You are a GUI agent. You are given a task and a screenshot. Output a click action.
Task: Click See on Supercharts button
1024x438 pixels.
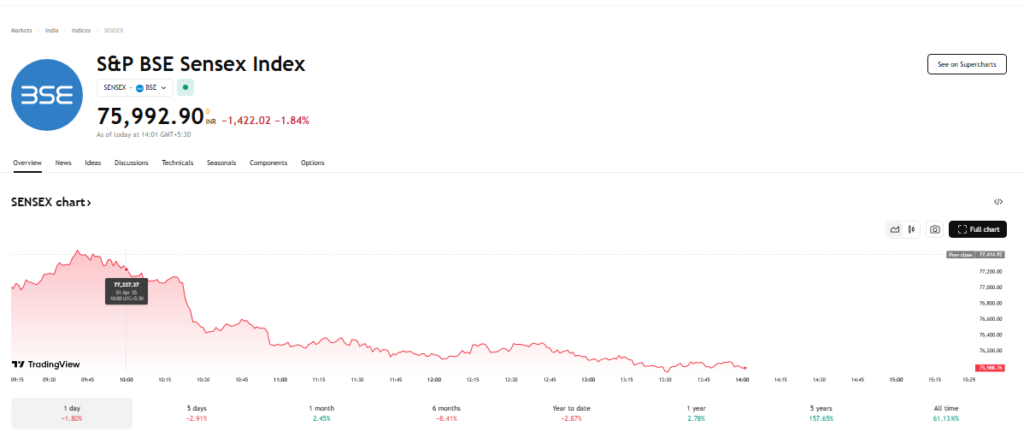click(x=967, y=65)
